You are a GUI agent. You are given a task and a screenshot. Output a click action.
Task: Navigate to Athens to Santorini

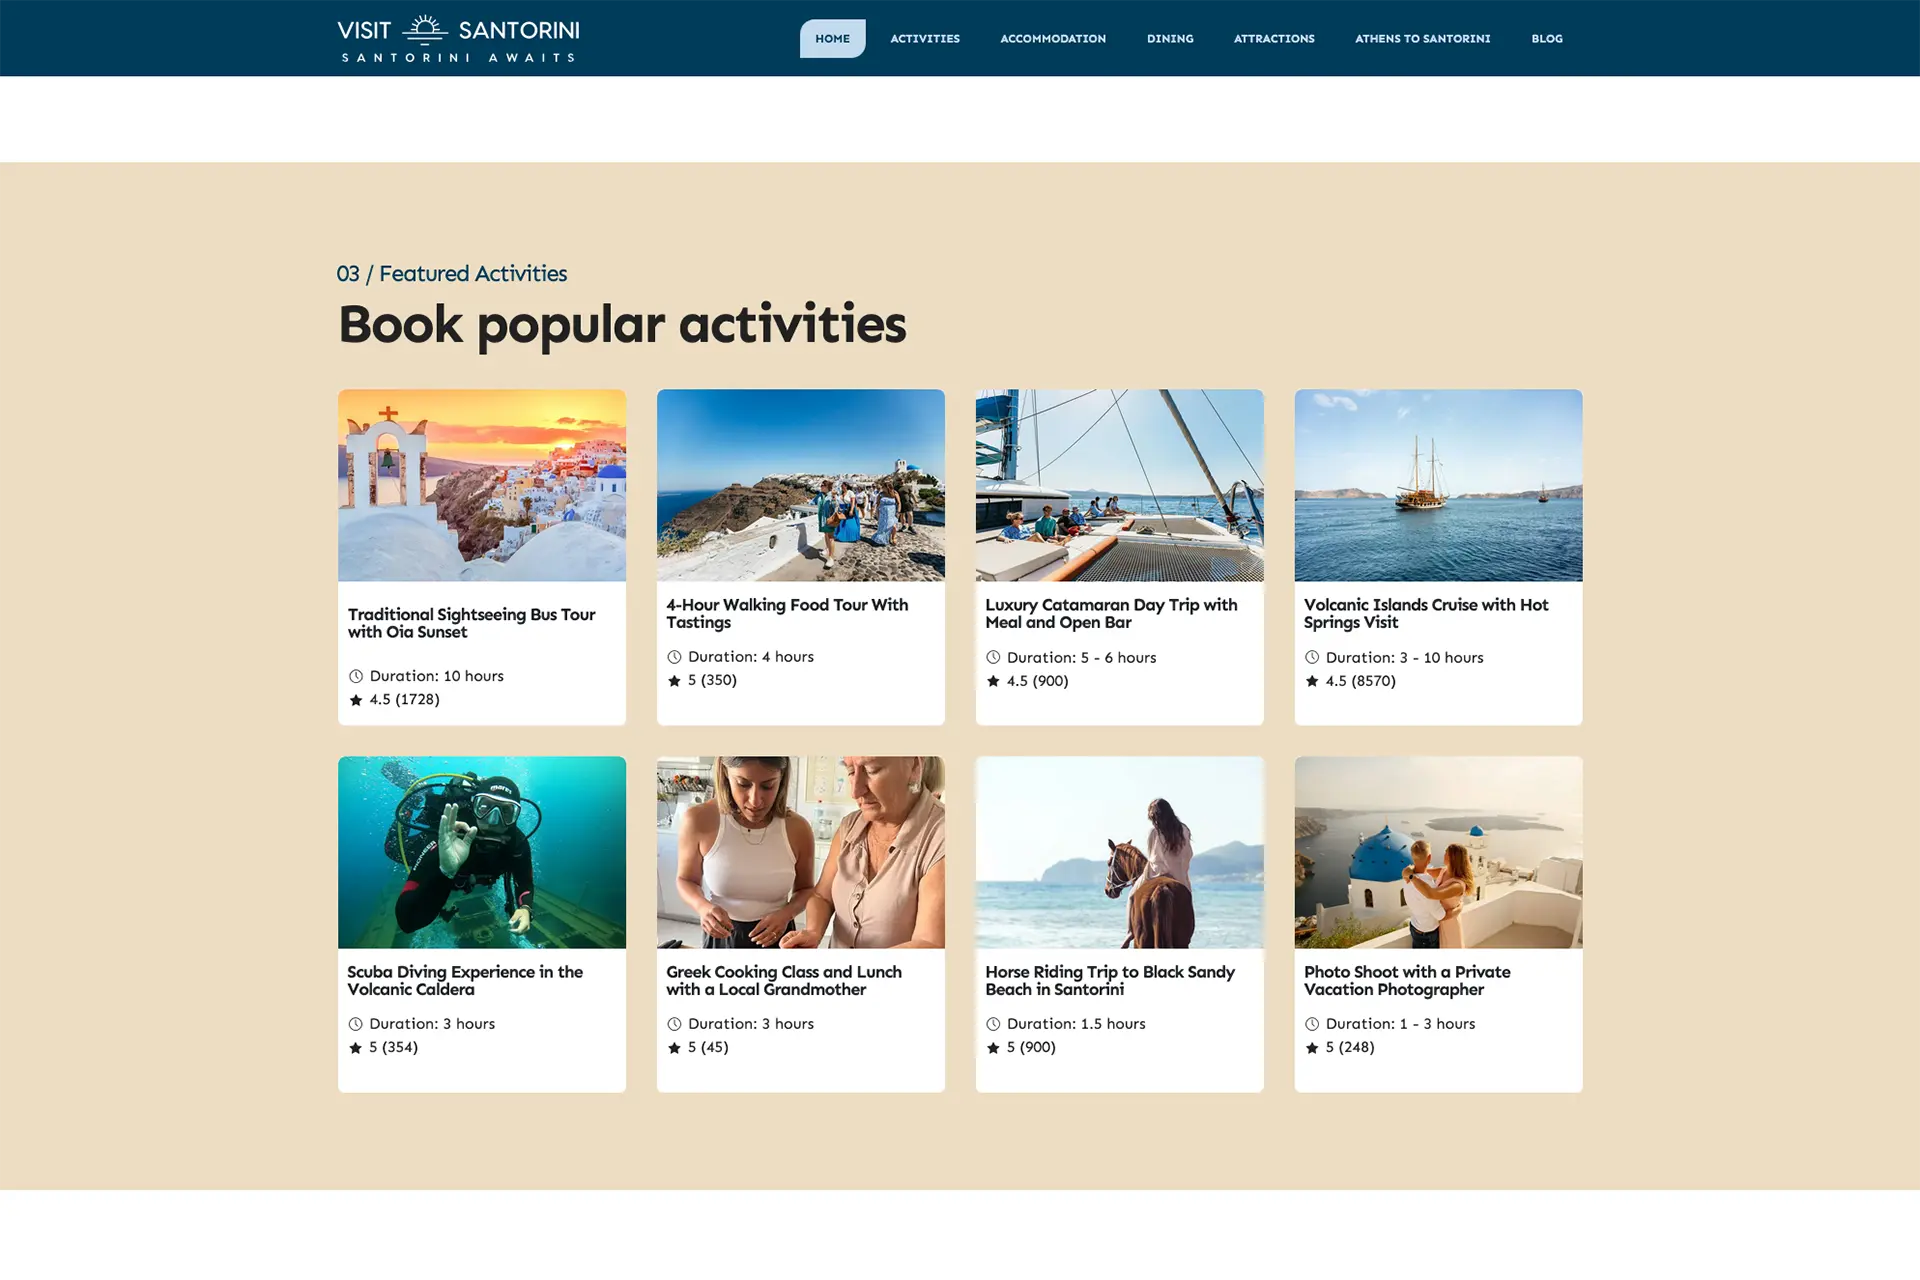point(1422,39)
